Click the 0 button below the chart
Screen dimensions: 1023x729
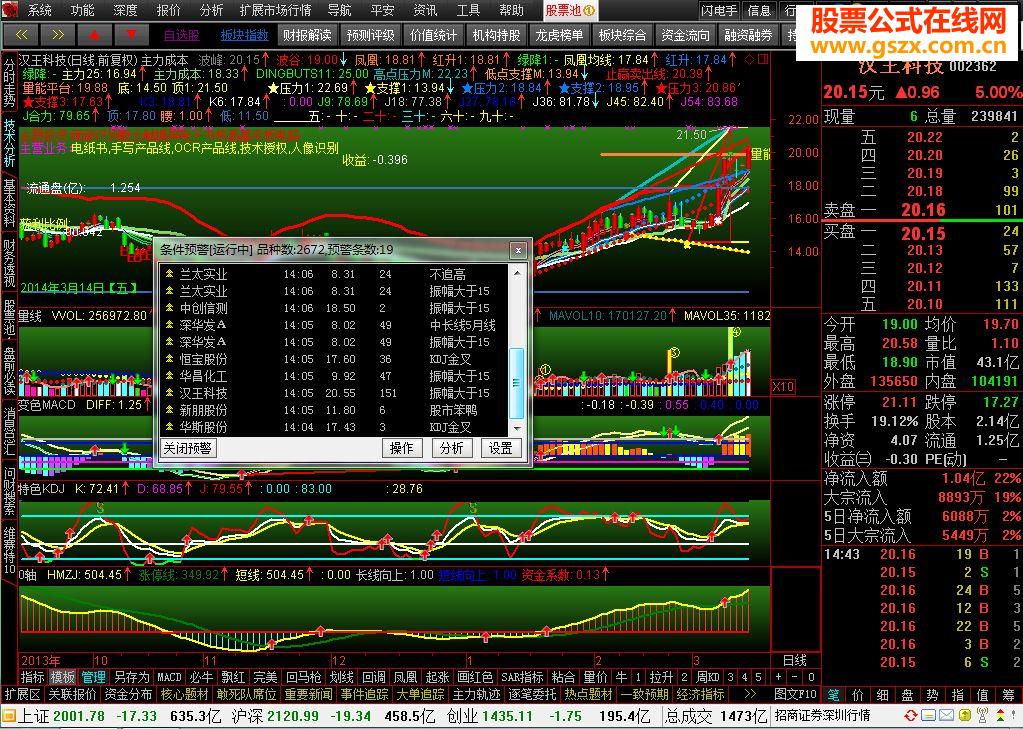pos(811,677)
